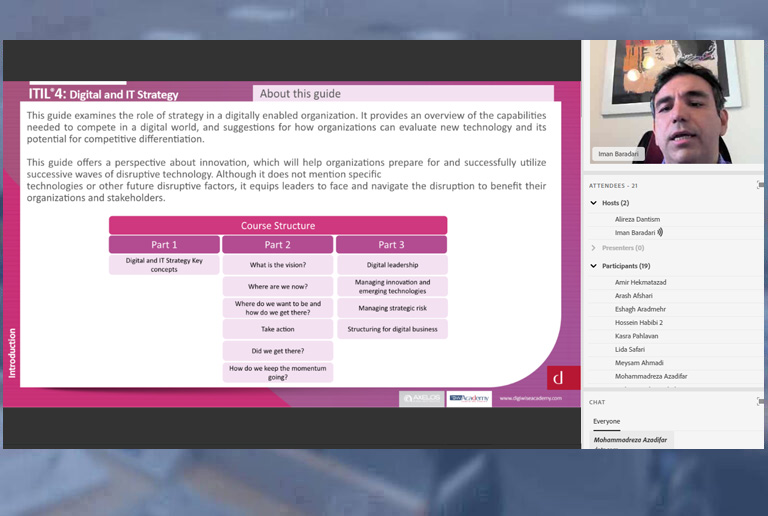Select the Everyone chat tab

point(607,421)
